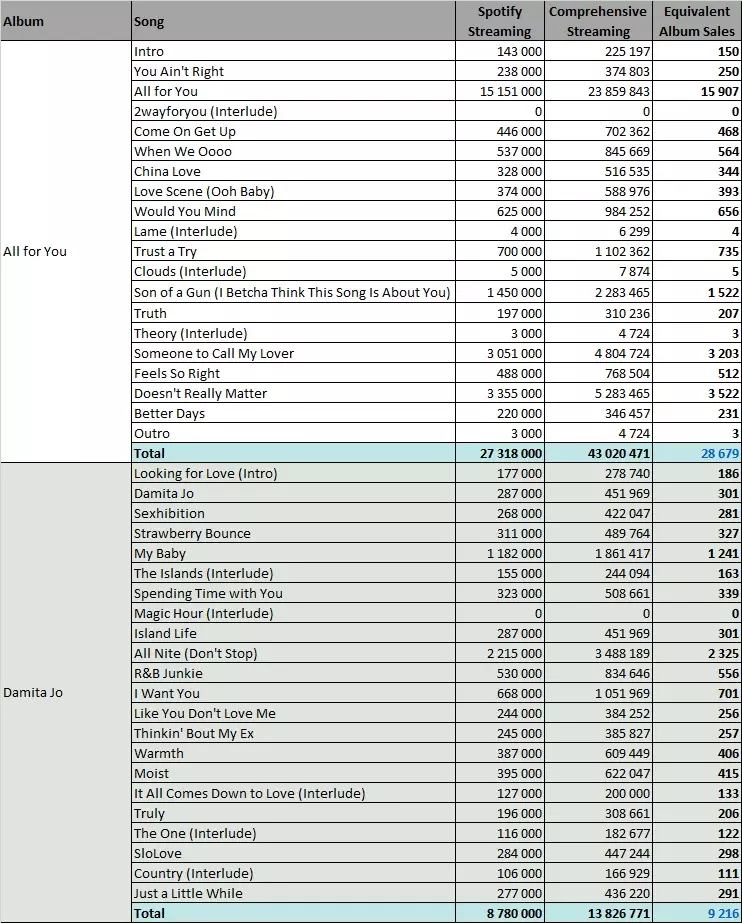The height and width of the screenshot is (923, 742).
Task: Select the 1 861 417 comprehensive value
Action: point(598,553)
